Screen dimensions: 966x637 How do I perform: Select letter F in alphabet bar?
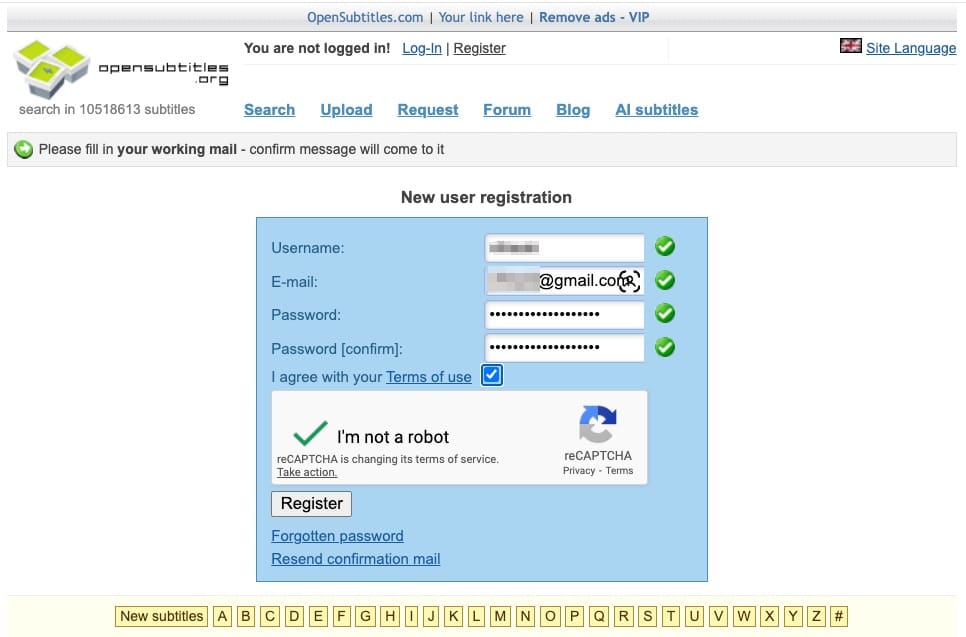click(341, 616)
